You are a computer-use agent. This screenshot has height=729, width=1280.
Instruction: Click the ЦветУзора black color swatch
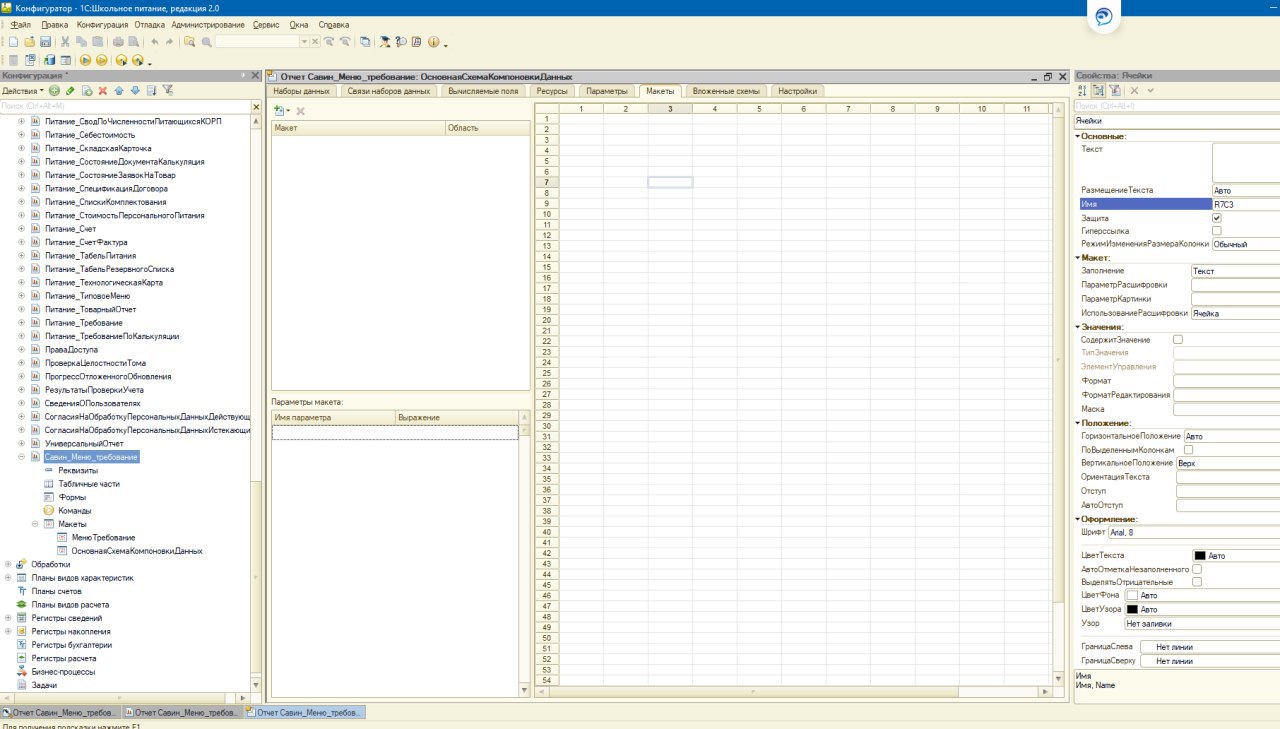point(1132,609)
